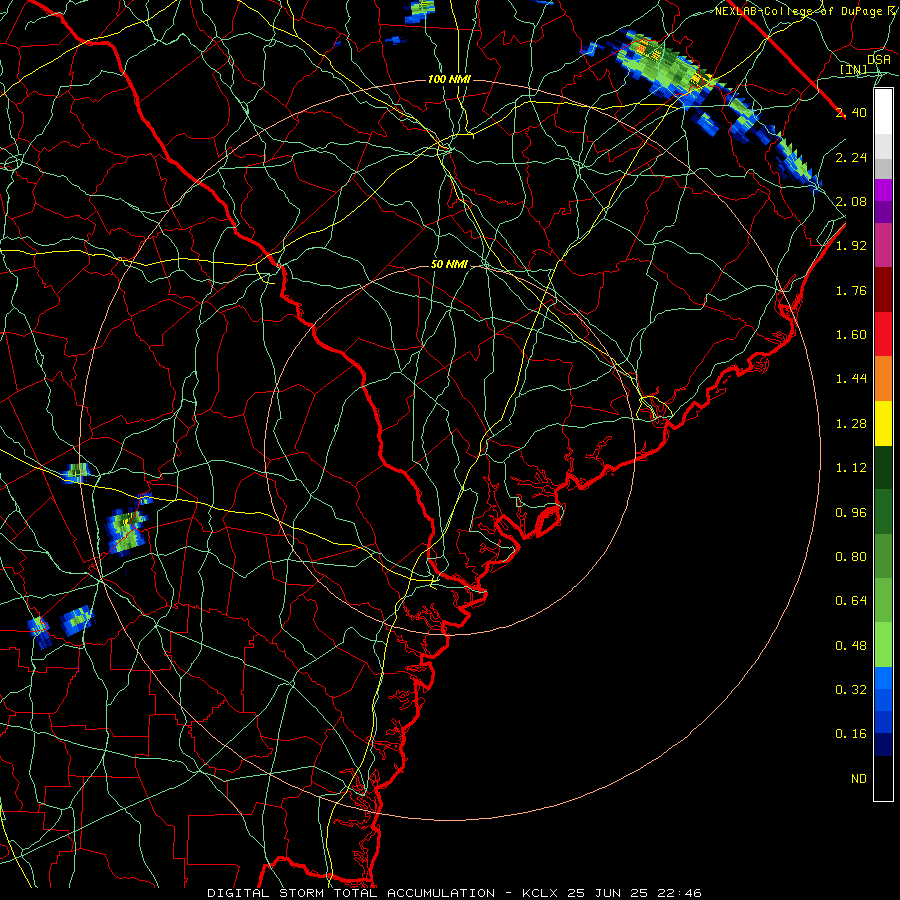Select the 2.40 legend value
Image resolution: width=900 pixels, height=900 pixels.
tap(851, 112)
